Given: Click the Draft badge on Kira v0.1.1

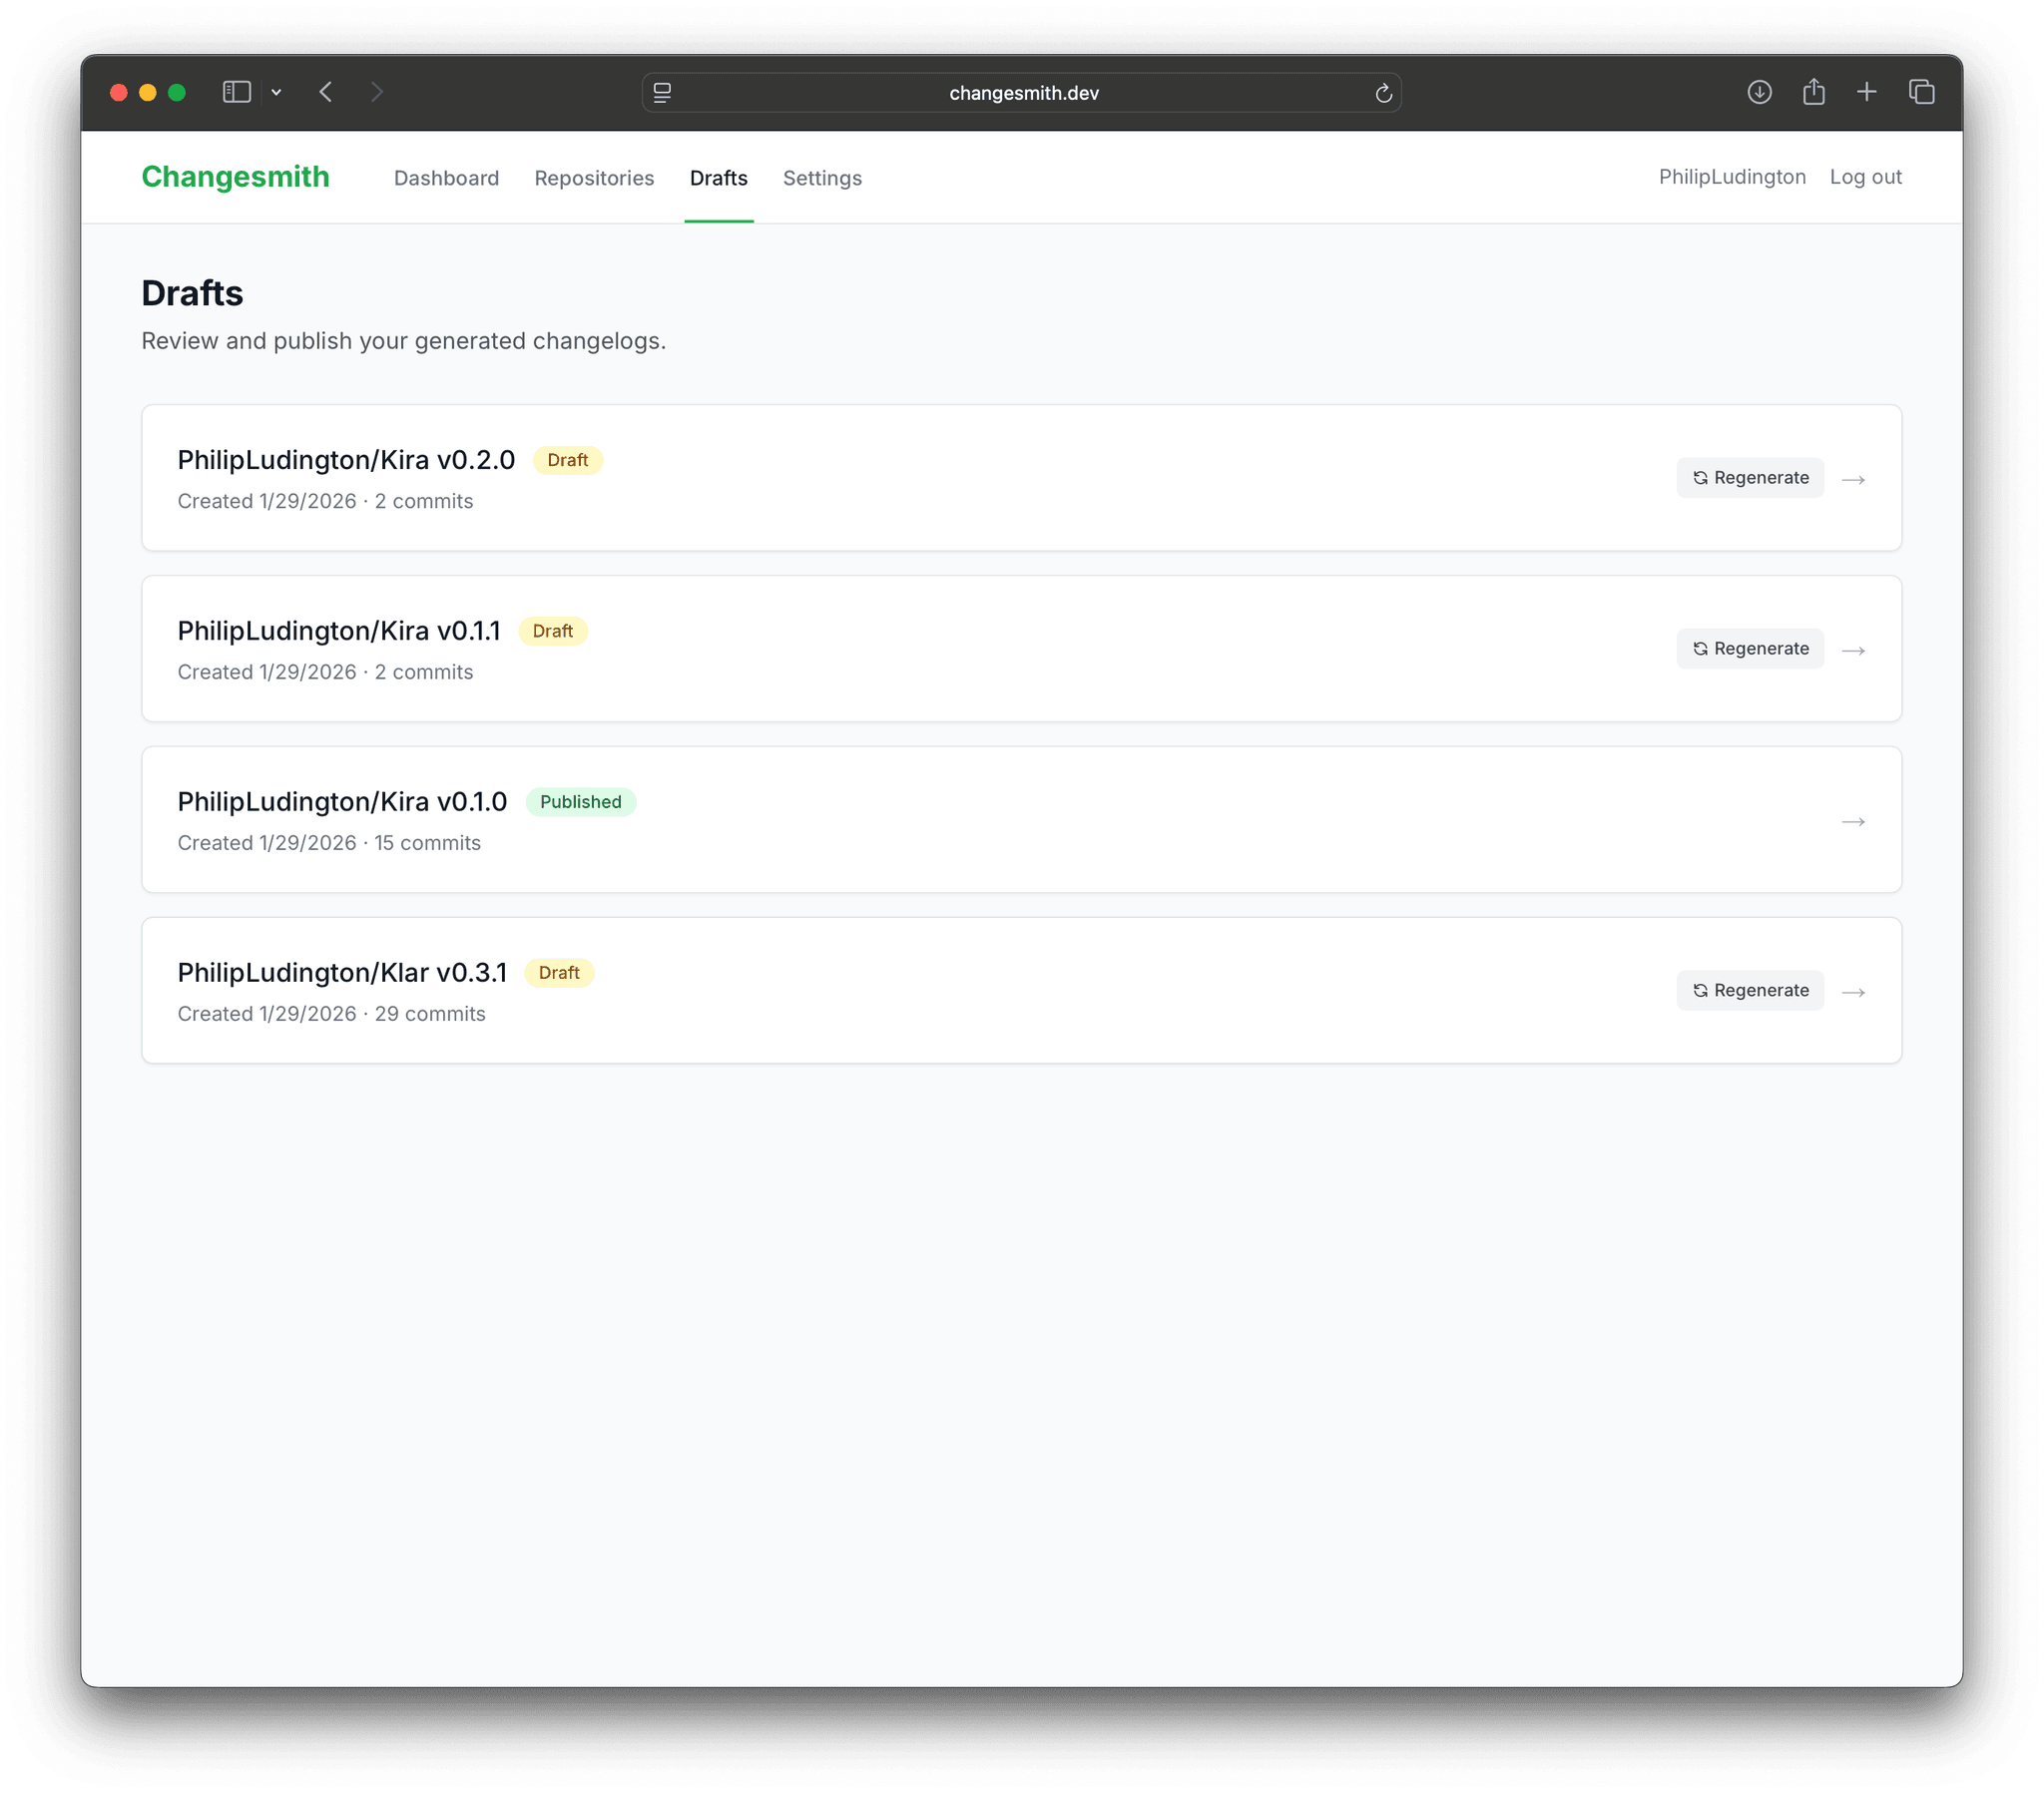Looking at the screenshot, I should [553, 631].
